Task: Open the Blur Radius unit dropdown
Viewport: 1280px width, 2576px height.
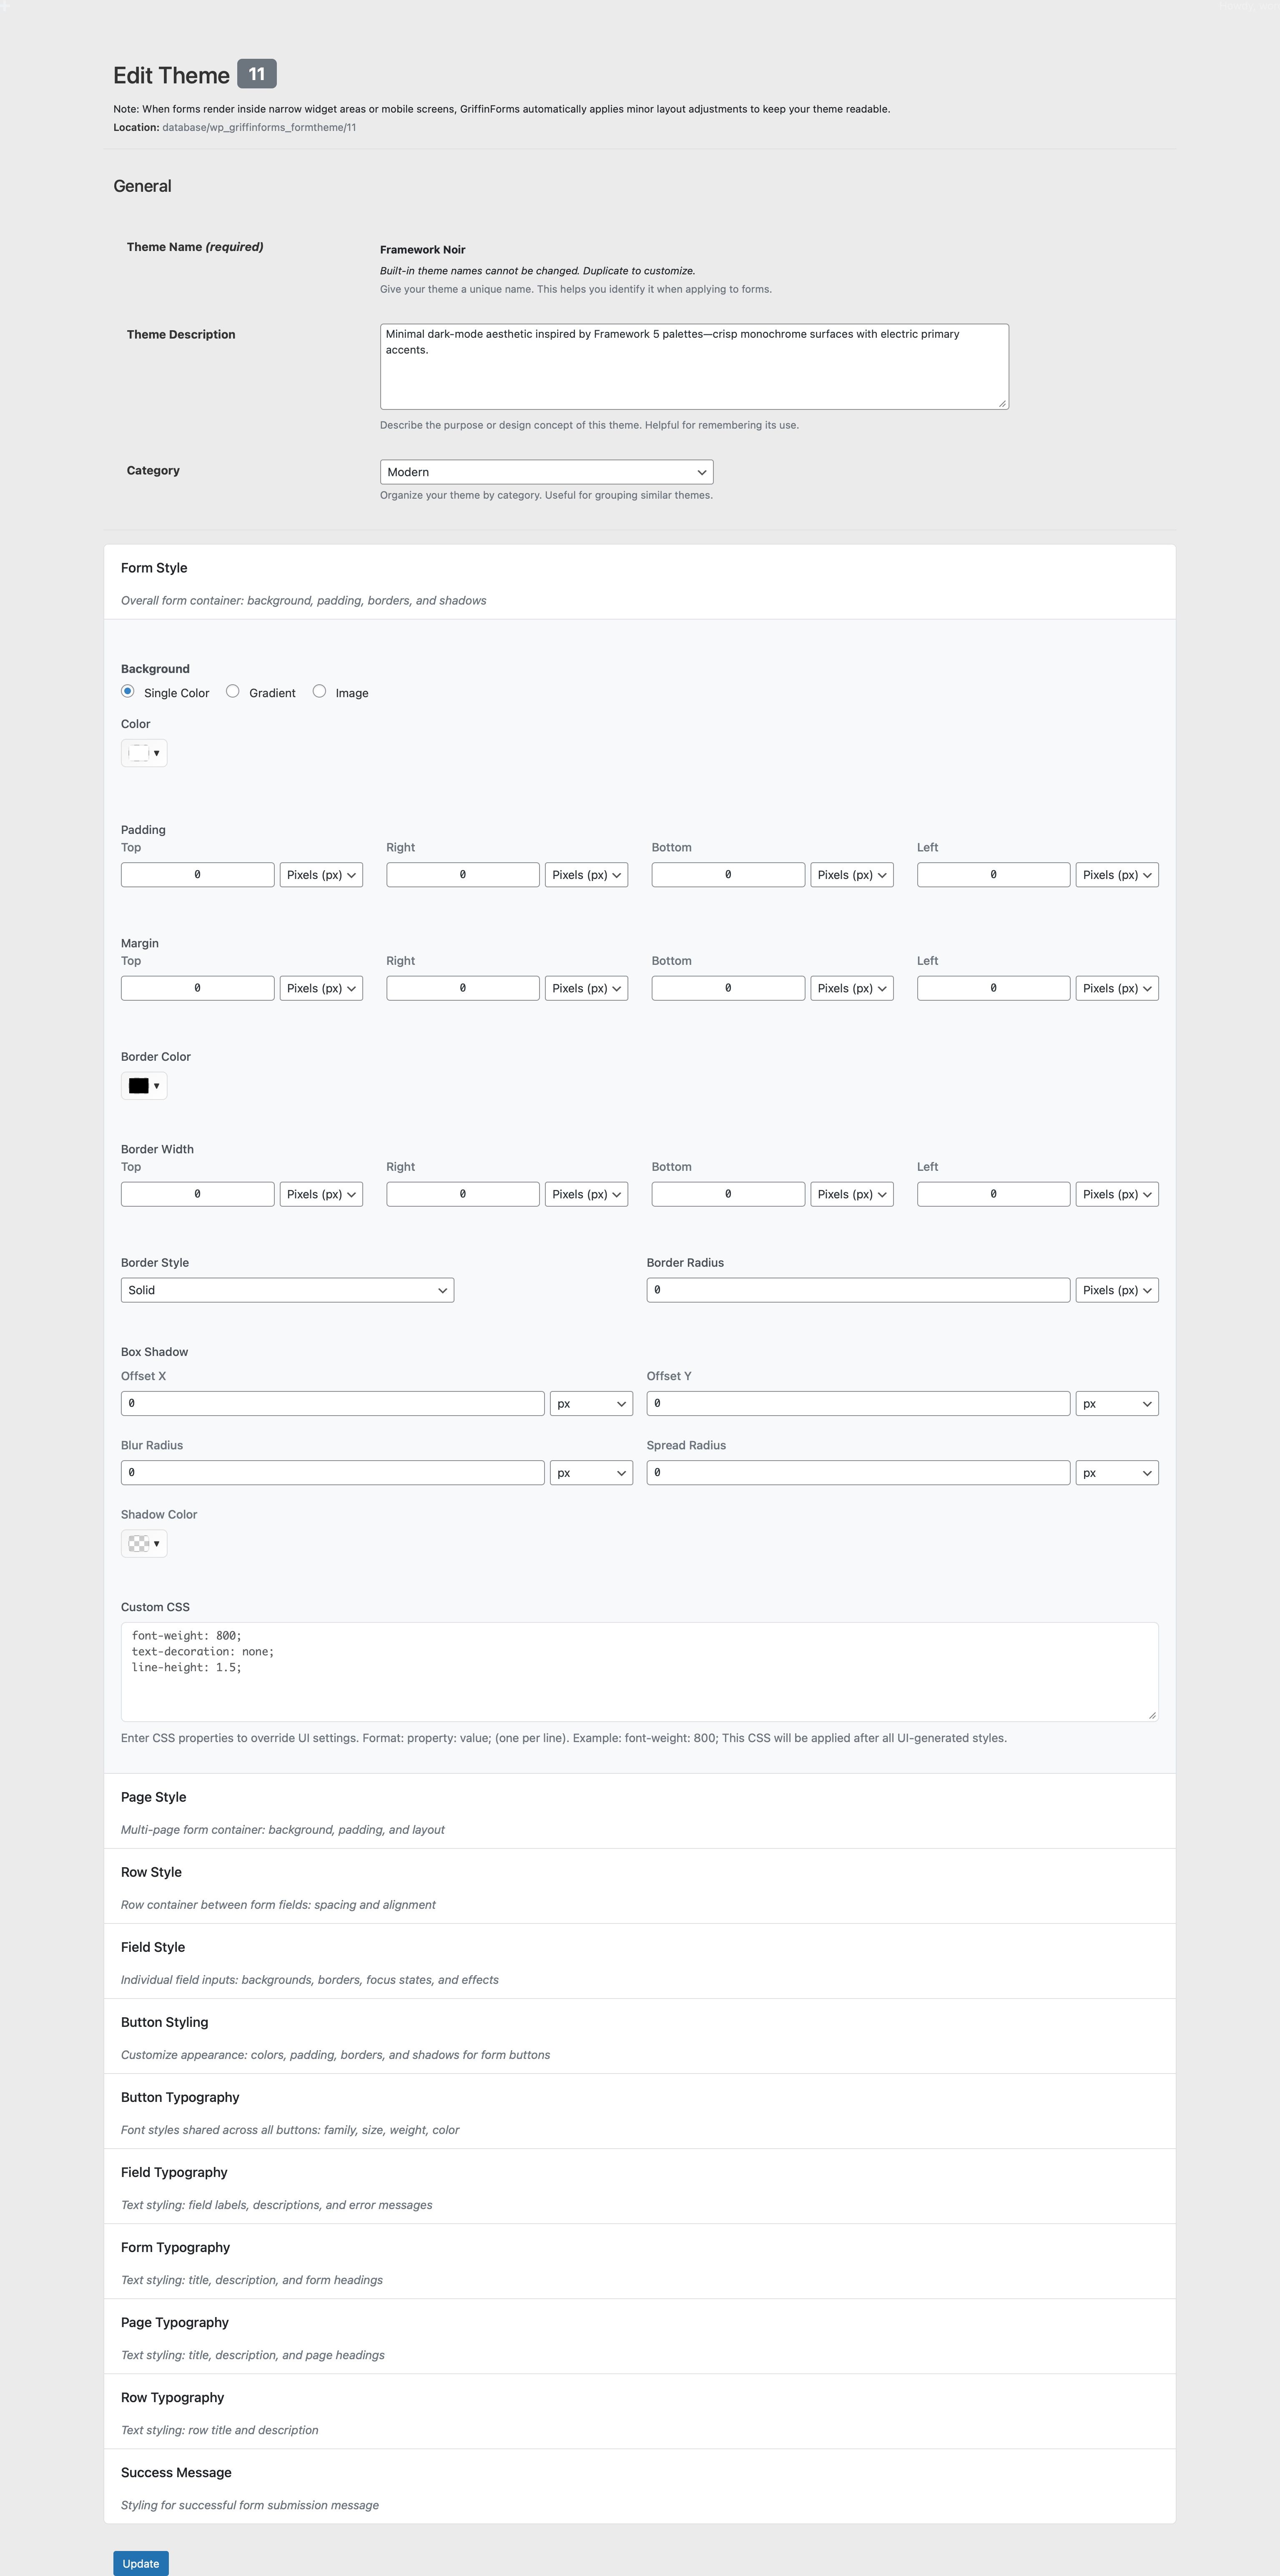Action: 591,1472
